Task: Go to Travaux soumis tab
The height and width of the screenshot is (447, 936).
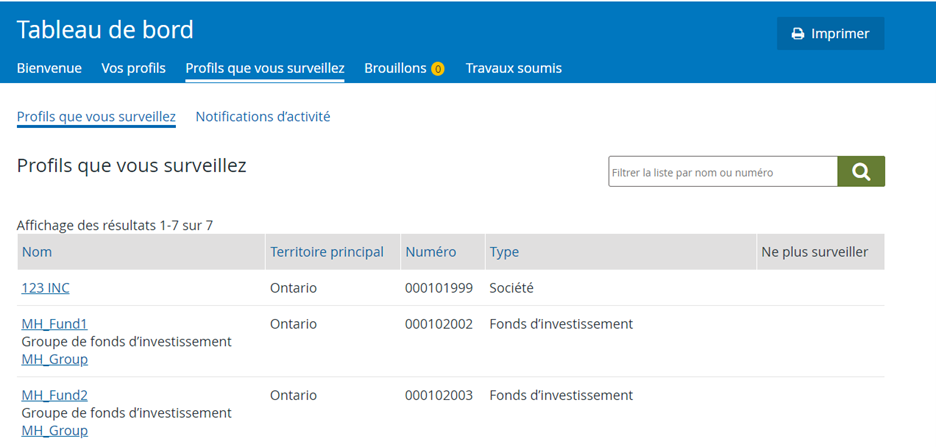Action: point(514,68)
